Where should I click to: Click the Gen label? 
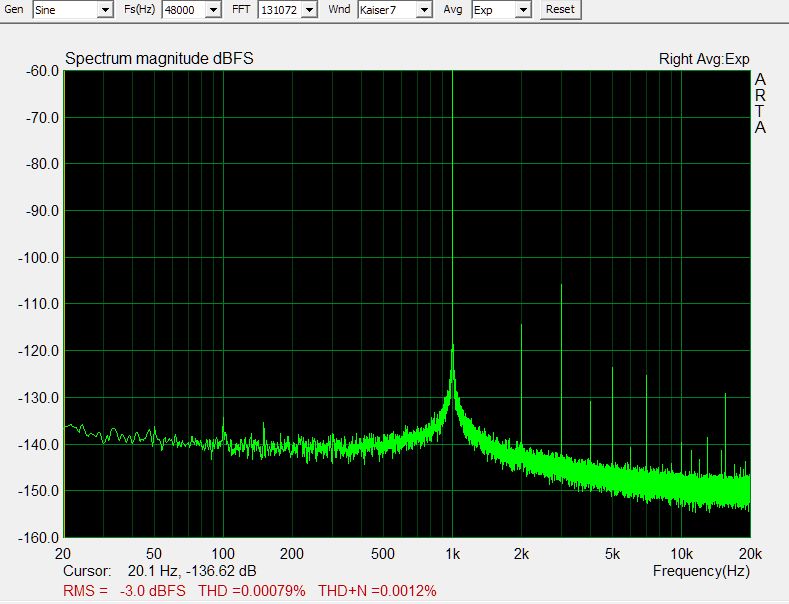coord(14,9)
